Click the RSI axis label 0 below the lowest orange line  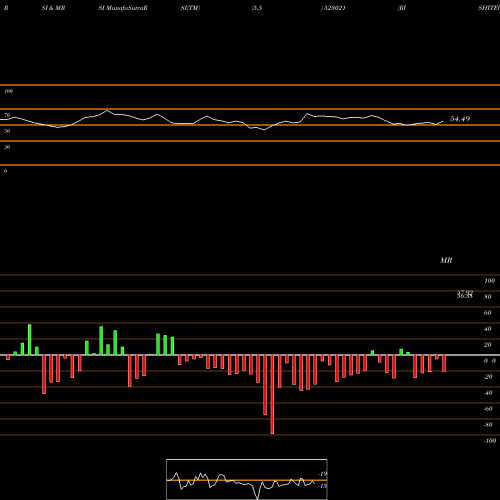pyautogui.click(x=5, y=171)
